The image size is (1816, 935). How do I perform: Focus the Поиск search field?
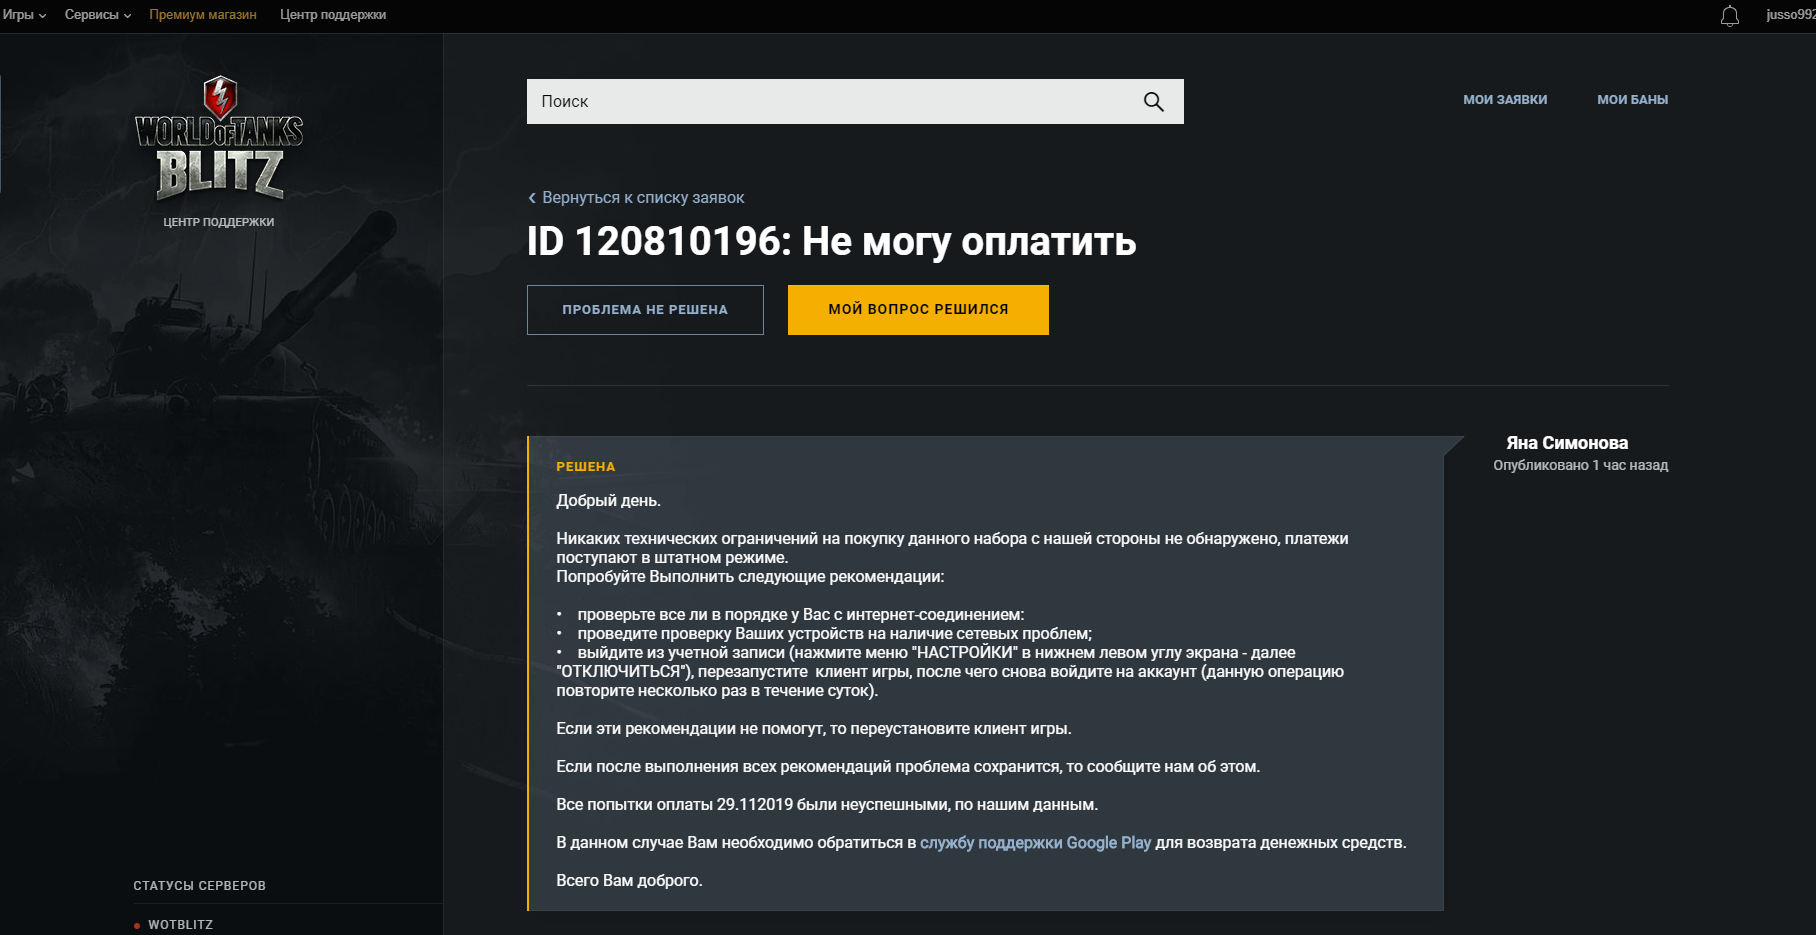click(x=855, y=101)
